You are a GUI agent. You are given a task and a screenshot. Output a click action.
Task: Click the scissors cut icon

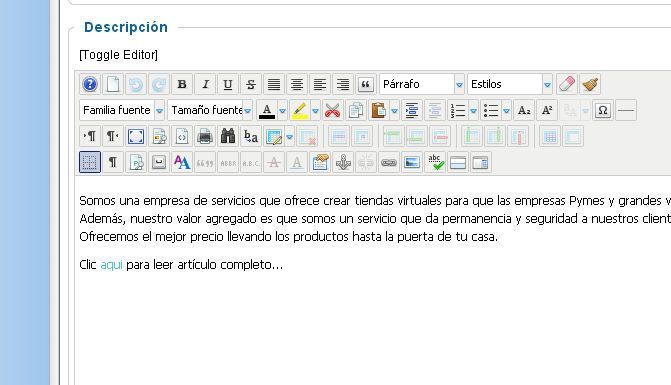[333, 110]
